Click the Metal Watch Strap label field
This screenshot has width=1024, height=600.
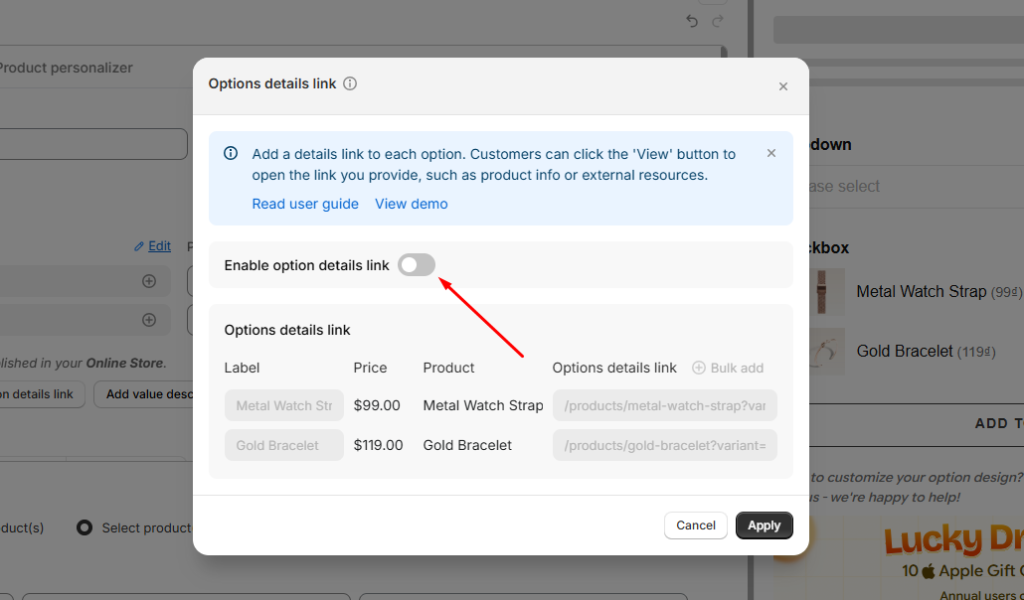pyautogui.click(x=284, y=405)
